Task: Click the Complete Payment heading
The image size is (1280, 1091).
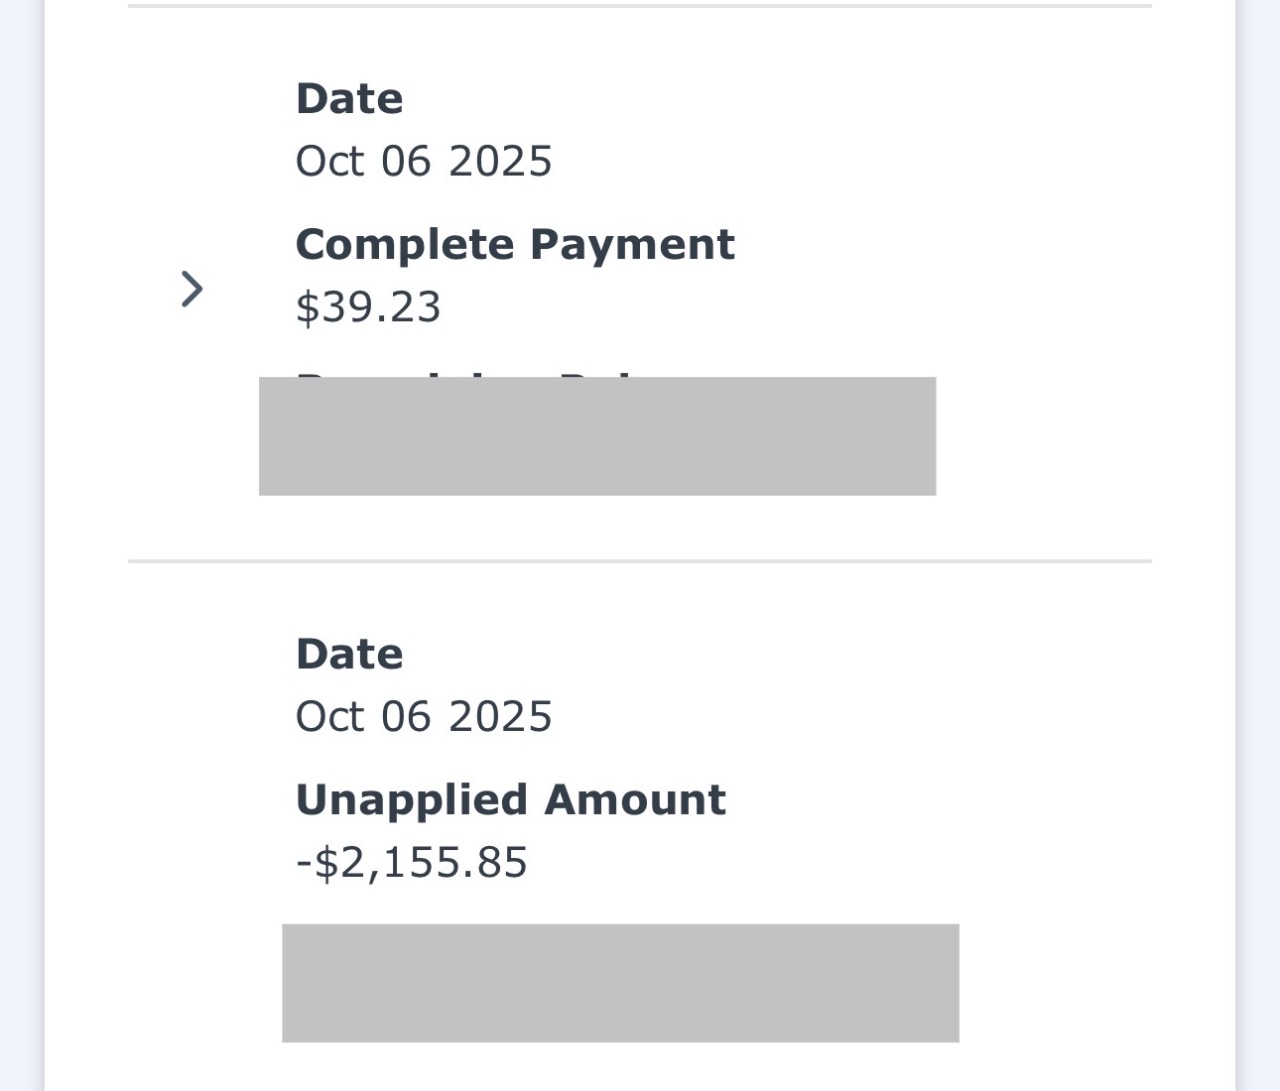Action: (514, 245)
